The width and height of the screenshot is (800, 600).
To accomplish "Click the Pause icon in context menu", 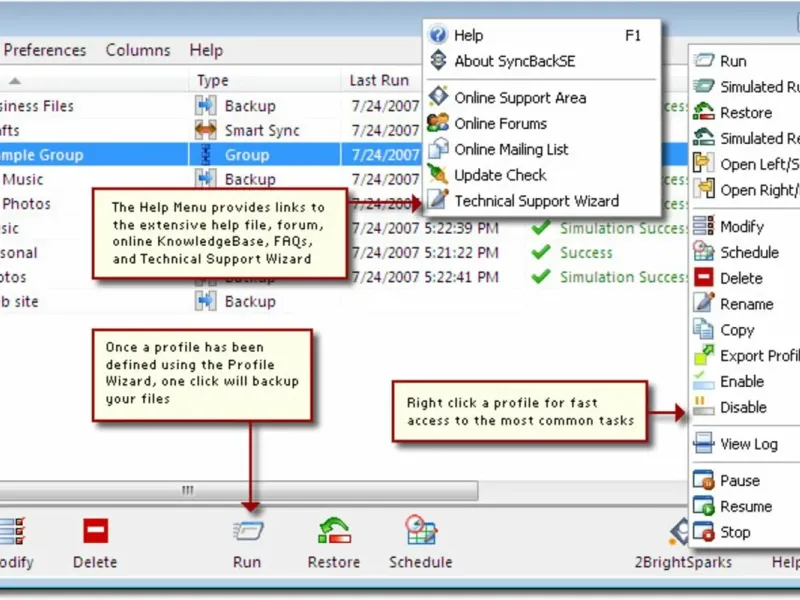I will point(704,480).
